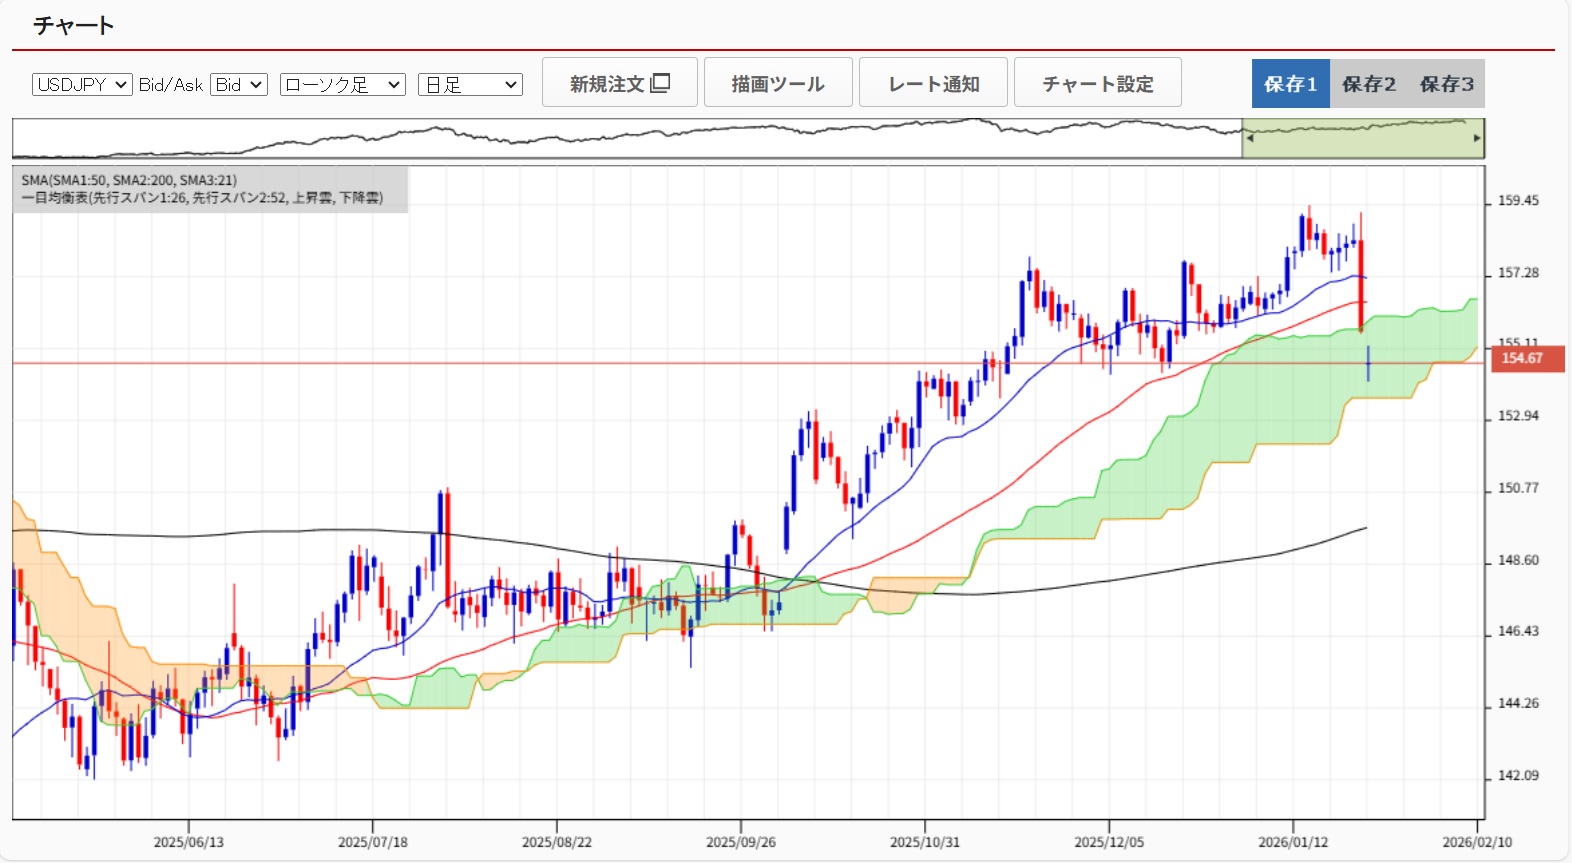This screenshot has width=1572, height=863.
Task: Open the 描画ツール drawing tools
Action: click(778, 83)
